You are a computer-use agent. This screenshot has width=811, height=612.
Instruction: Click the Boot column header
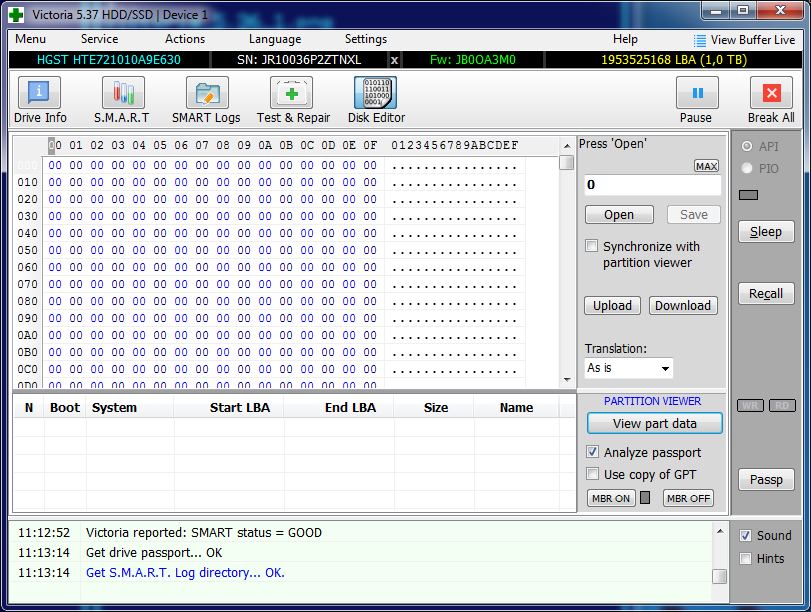click(x=65, y=408)
